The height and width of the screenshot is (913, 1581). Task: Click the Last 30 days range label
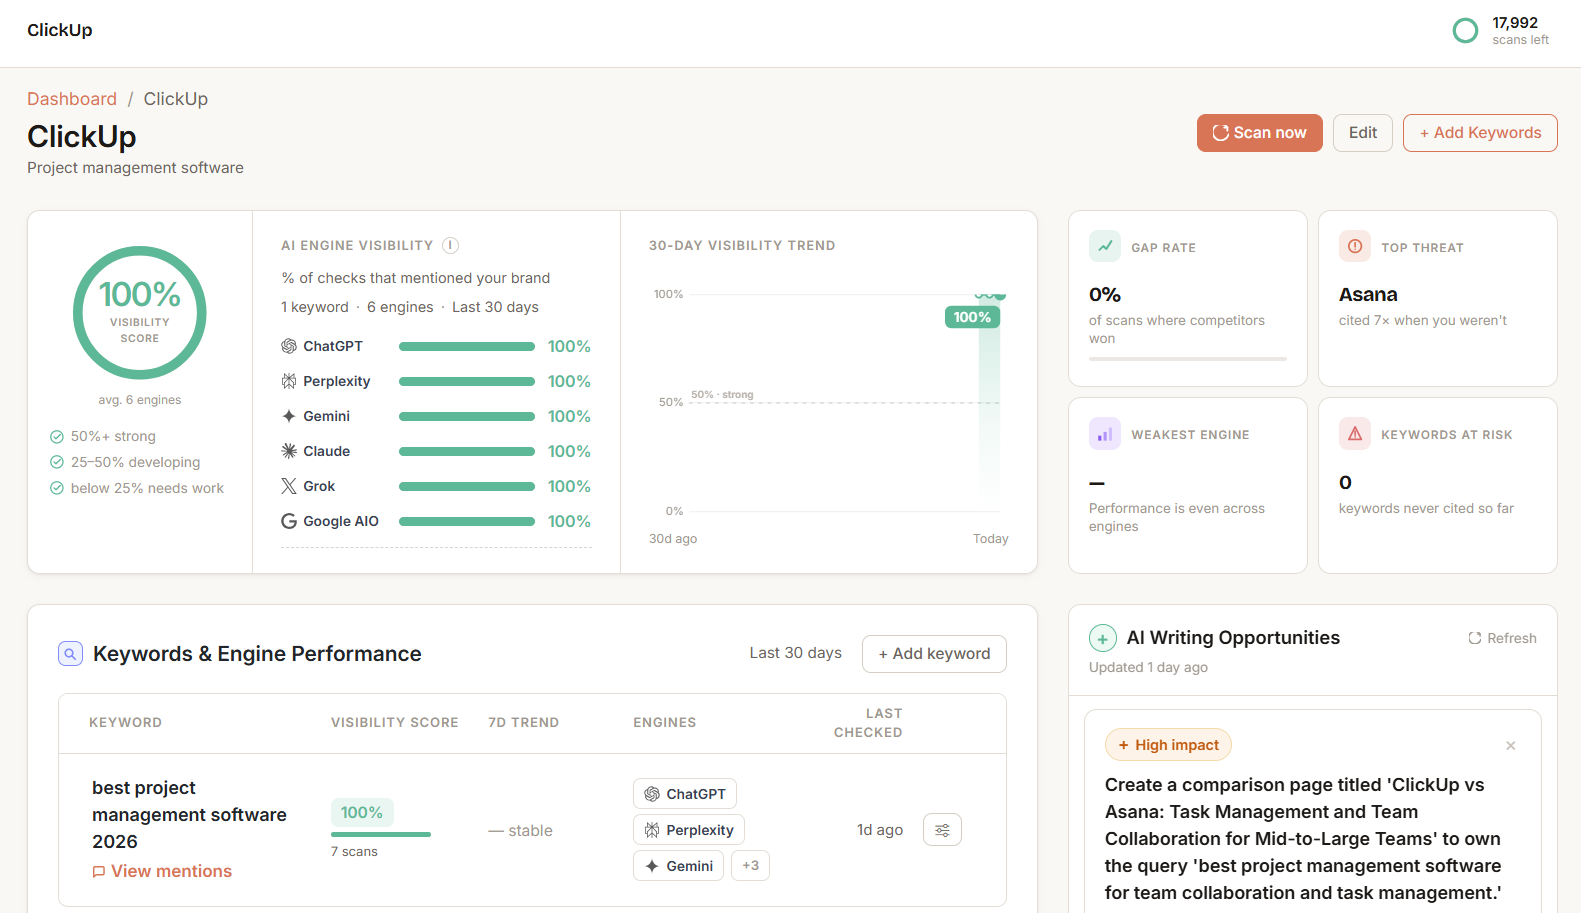[796, 653]
